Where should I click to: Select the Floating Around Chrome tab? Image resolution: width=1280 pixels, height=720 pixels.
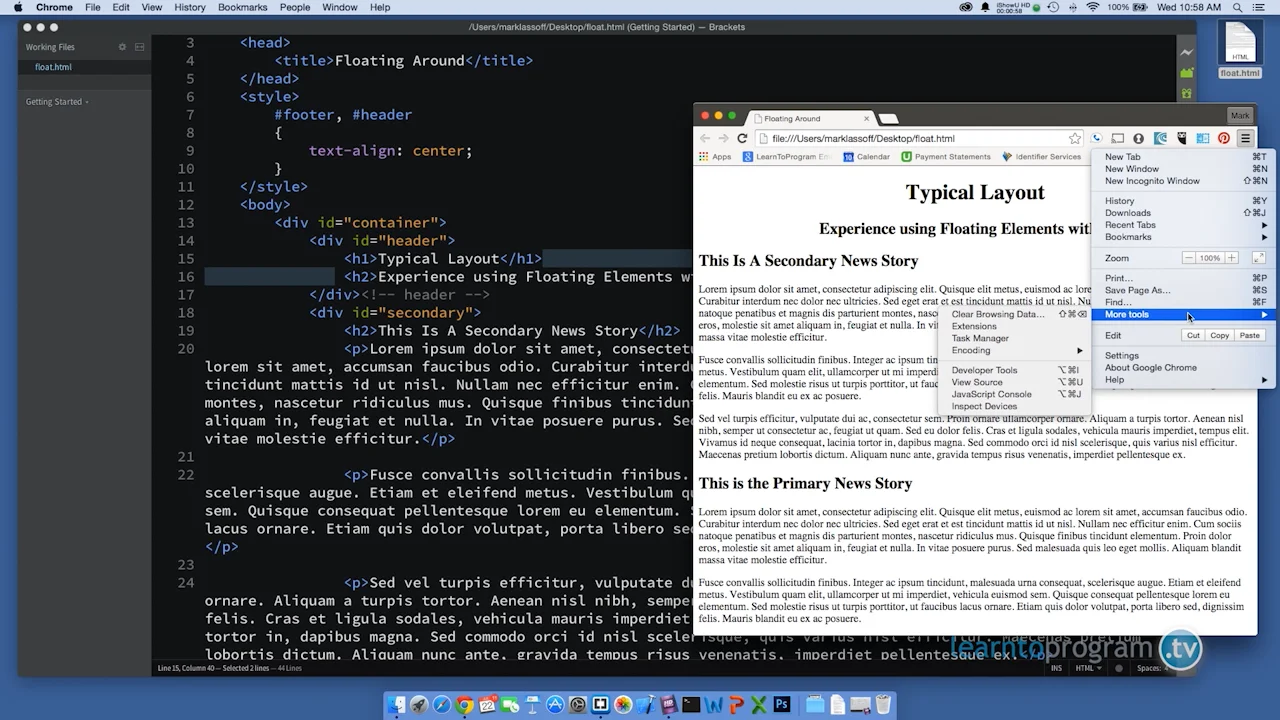[x=810, y=118]
